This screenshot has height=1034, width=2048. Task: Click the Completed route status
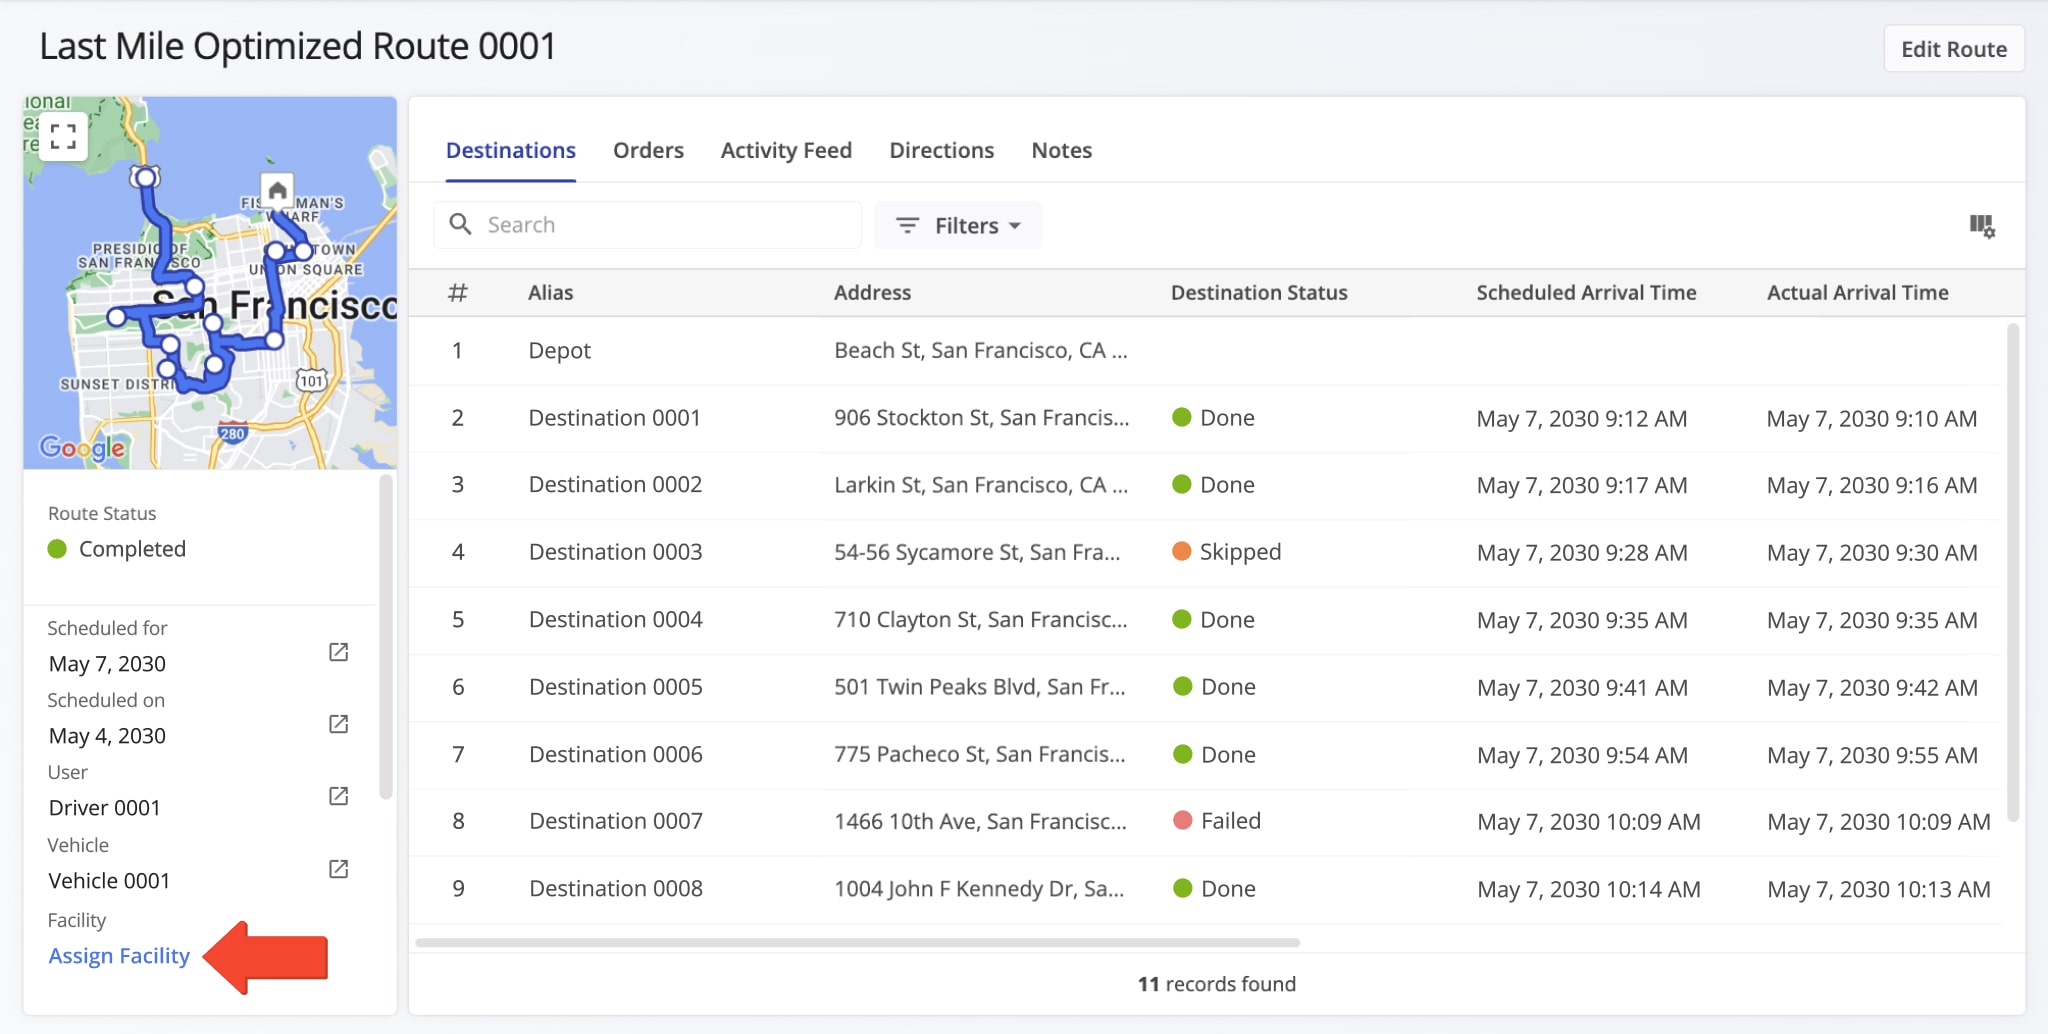click(x=117, y=549)
